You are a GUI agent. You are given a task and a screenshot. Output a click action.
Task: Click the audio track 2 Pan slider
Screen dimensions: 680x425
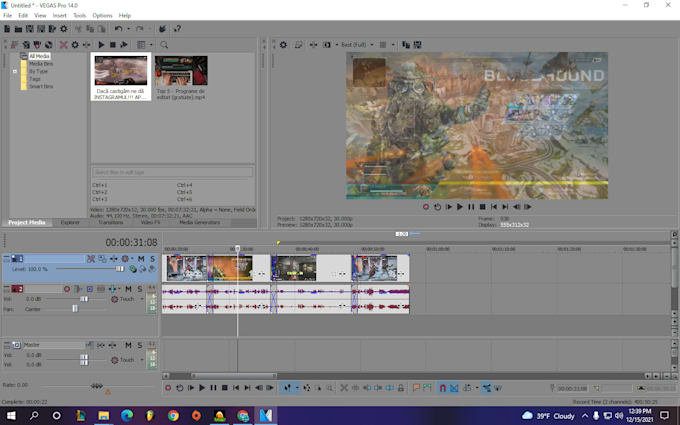point(75,309)
